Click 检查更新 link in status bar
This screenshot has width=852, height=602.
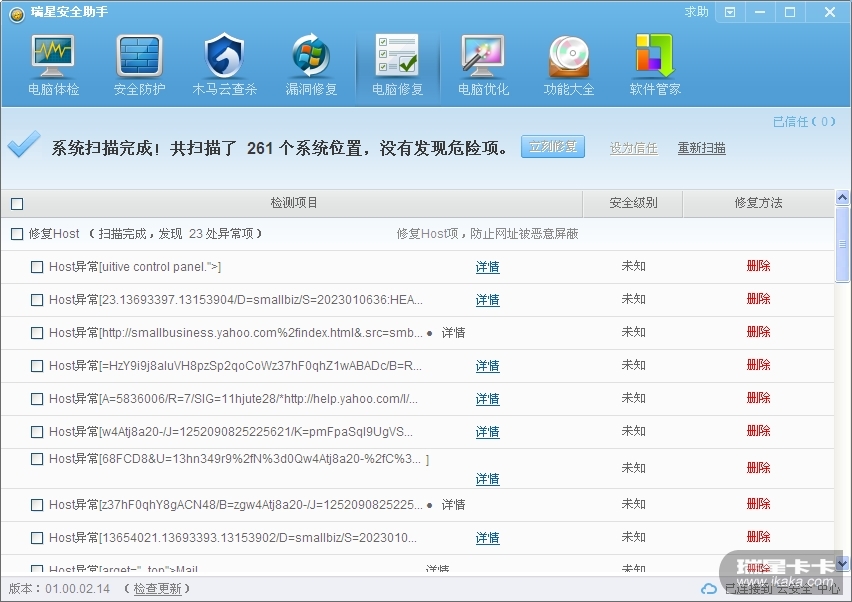pyautogui.click(x=157, y=588)
